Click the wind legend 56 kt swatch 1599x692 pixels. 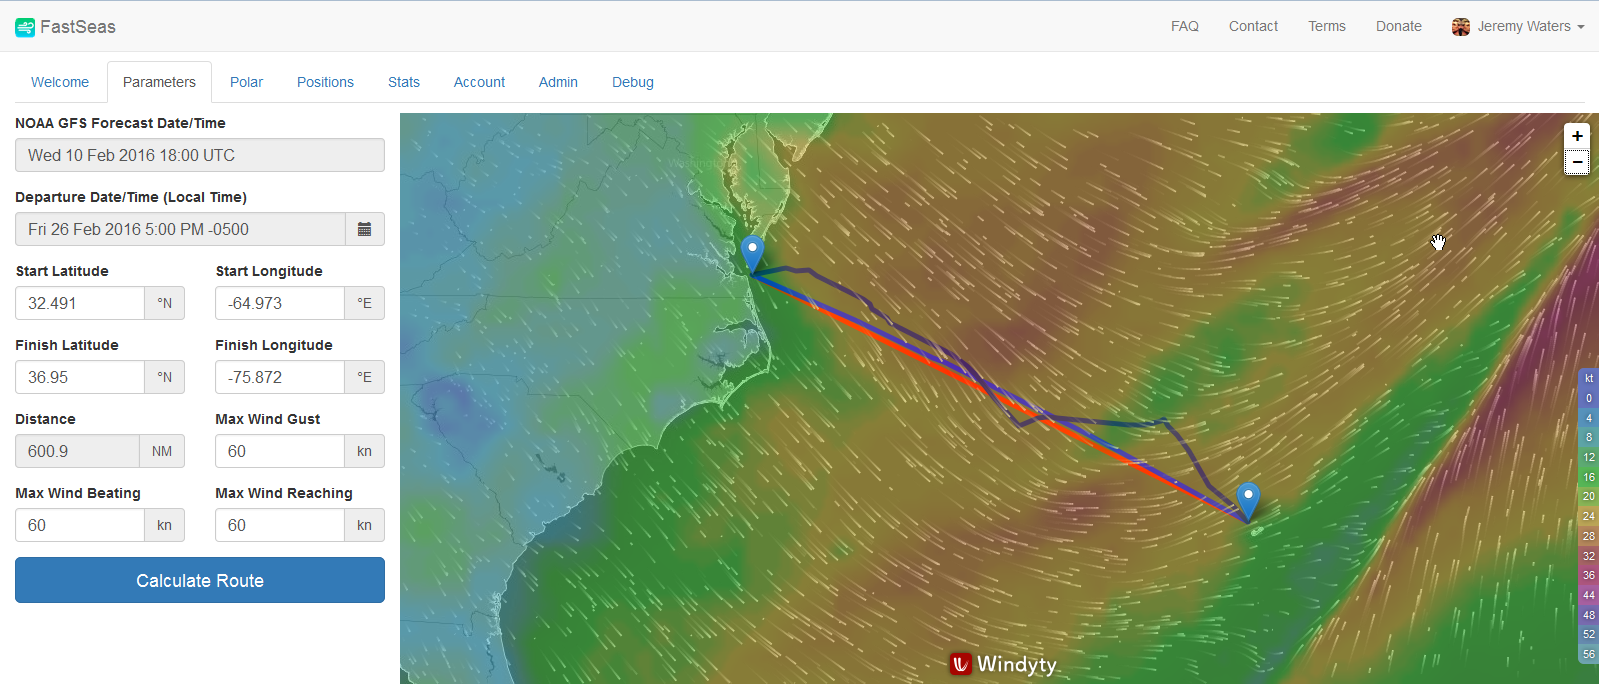[x=1589, y=654]
